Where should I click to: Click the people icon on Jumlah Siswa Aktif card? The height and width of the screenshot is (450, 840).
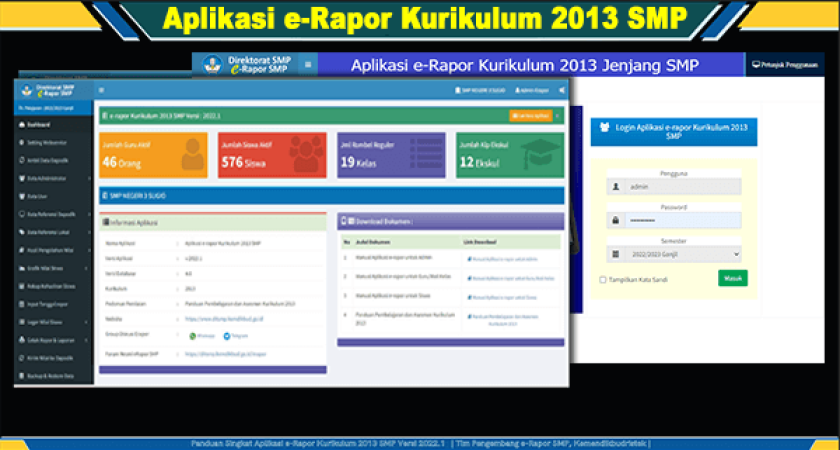pyautogui.click(x=298, y=155)
